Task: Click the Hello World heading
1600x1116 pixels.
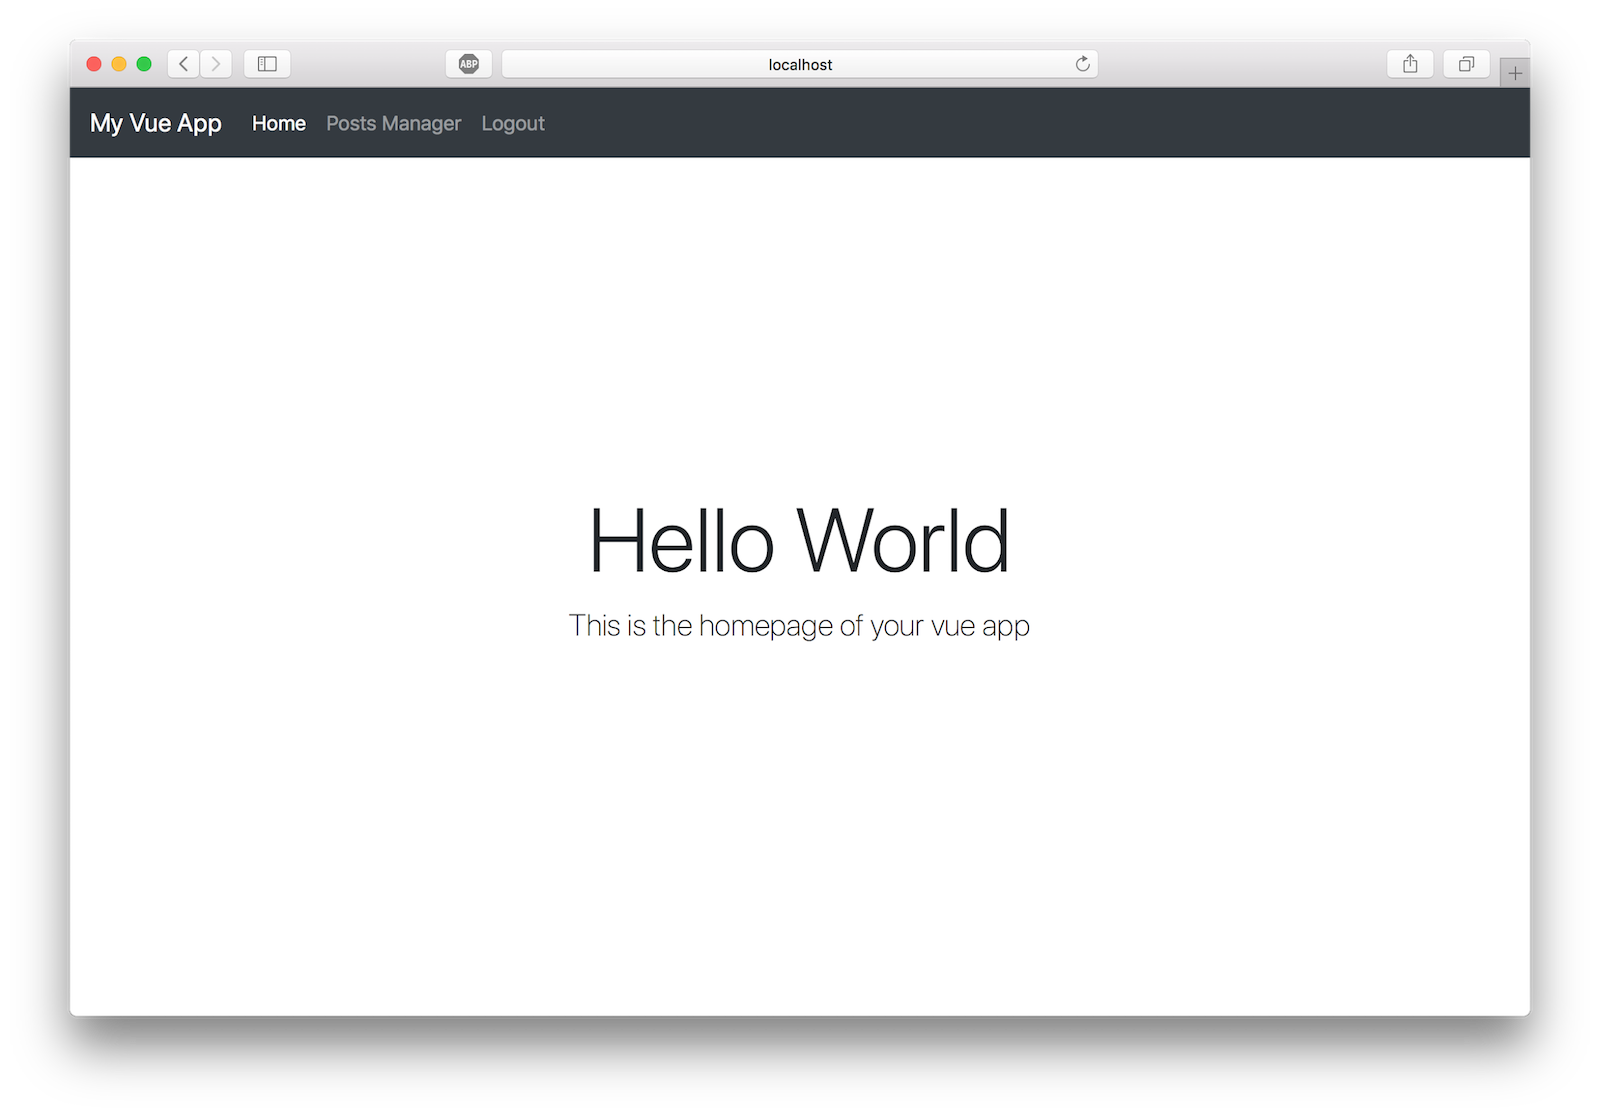Action: click(x=799, y=541)
